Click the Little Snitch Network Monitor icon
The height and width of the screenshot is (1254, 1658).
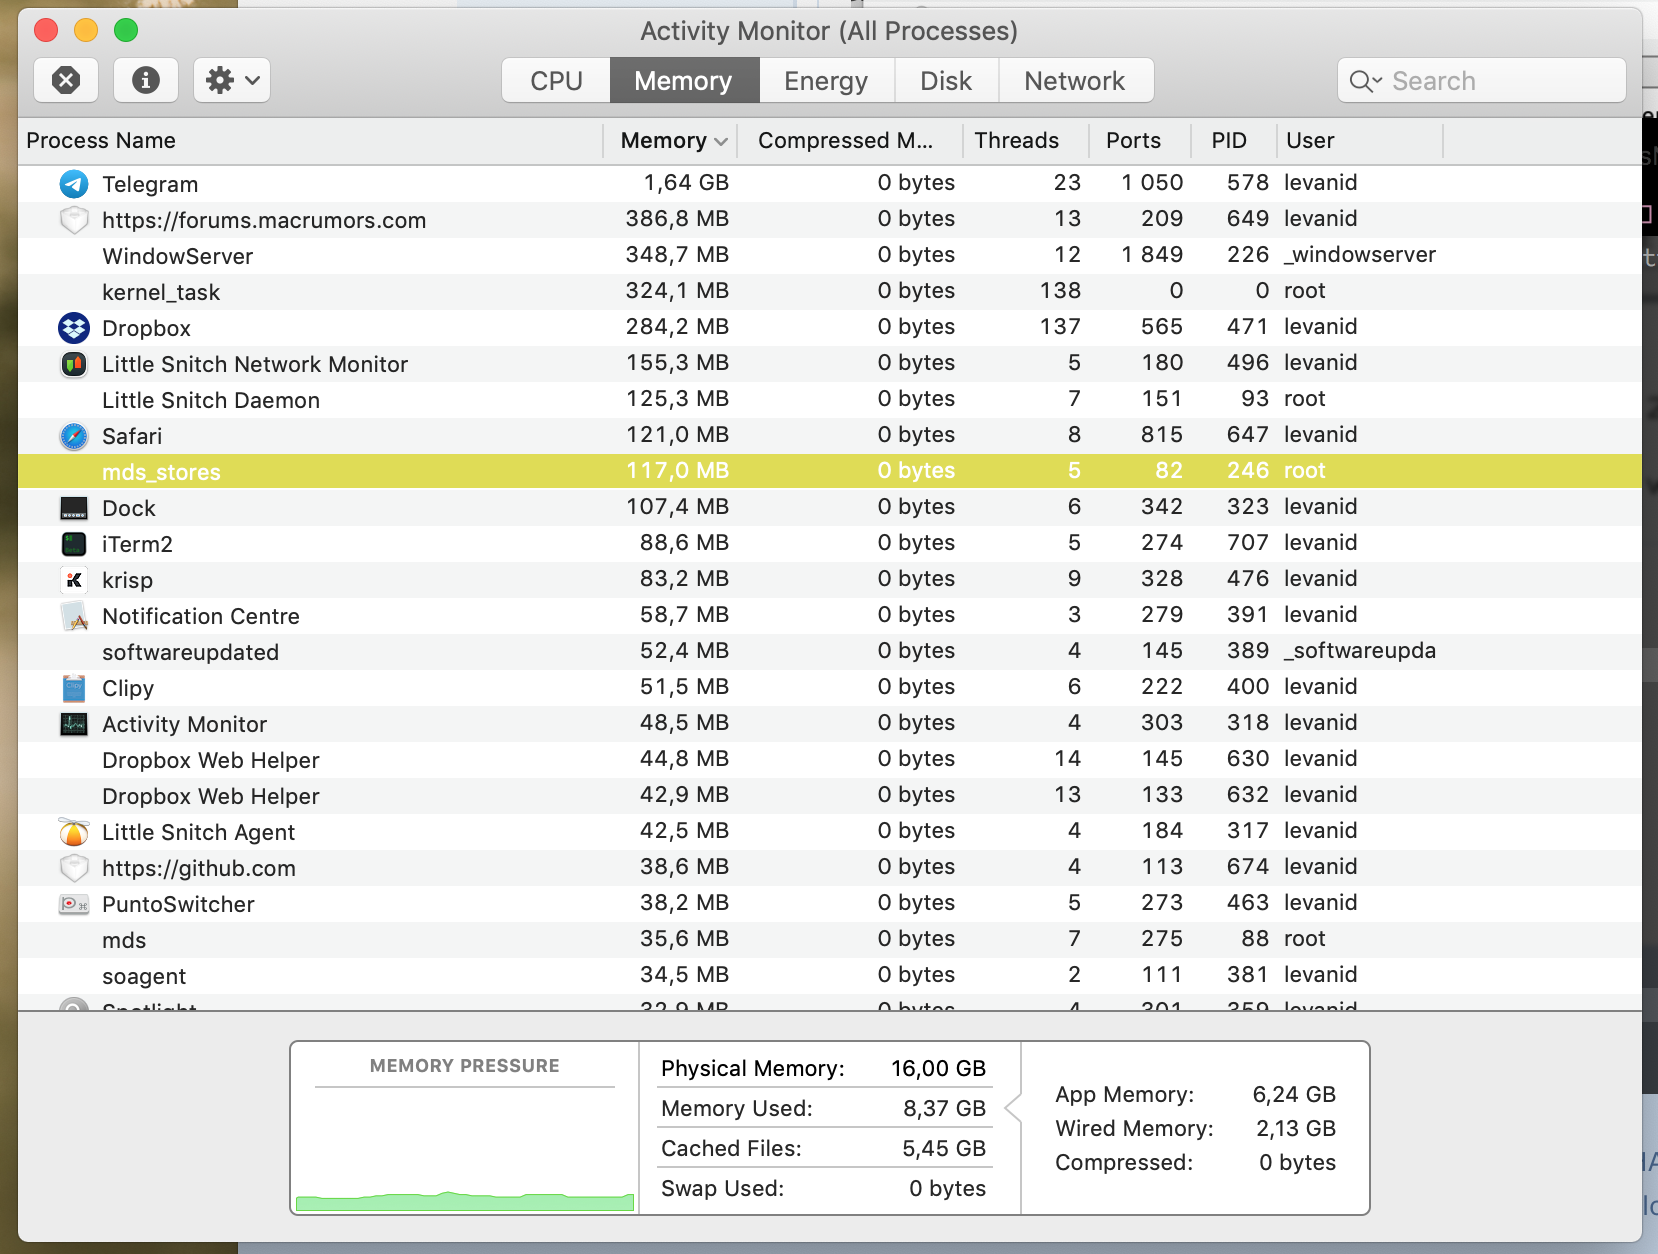(x=74, y=364)
